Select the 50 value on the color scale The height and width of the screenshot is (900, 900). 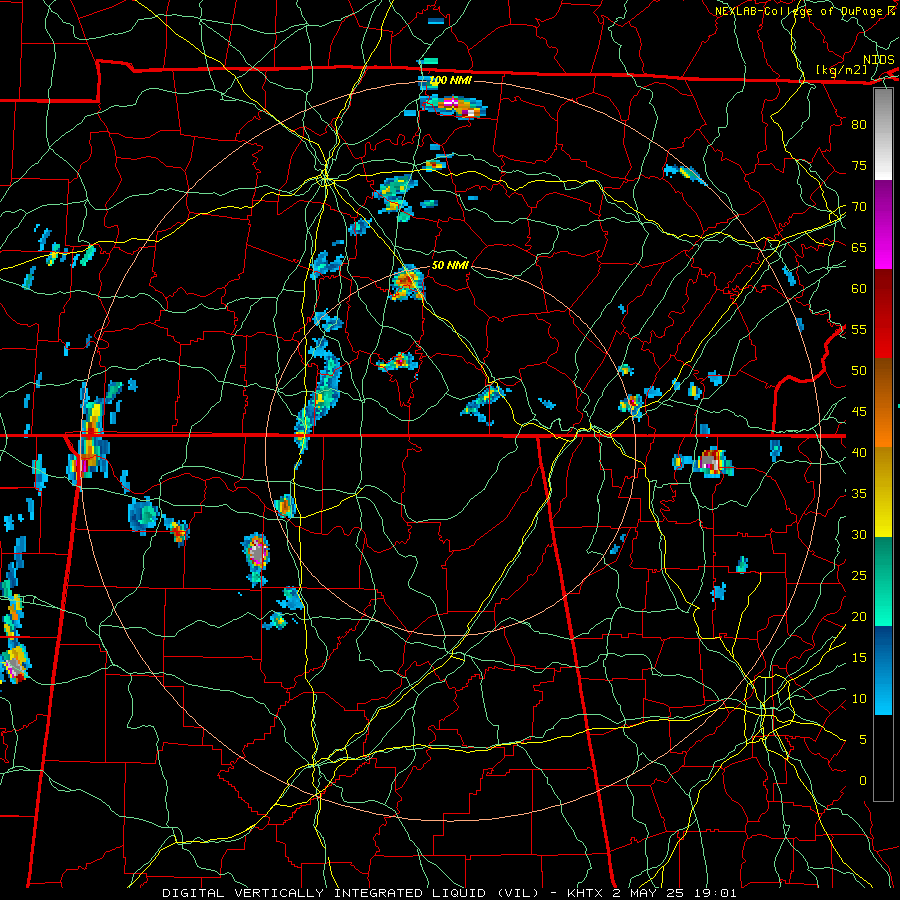(859, 370)
